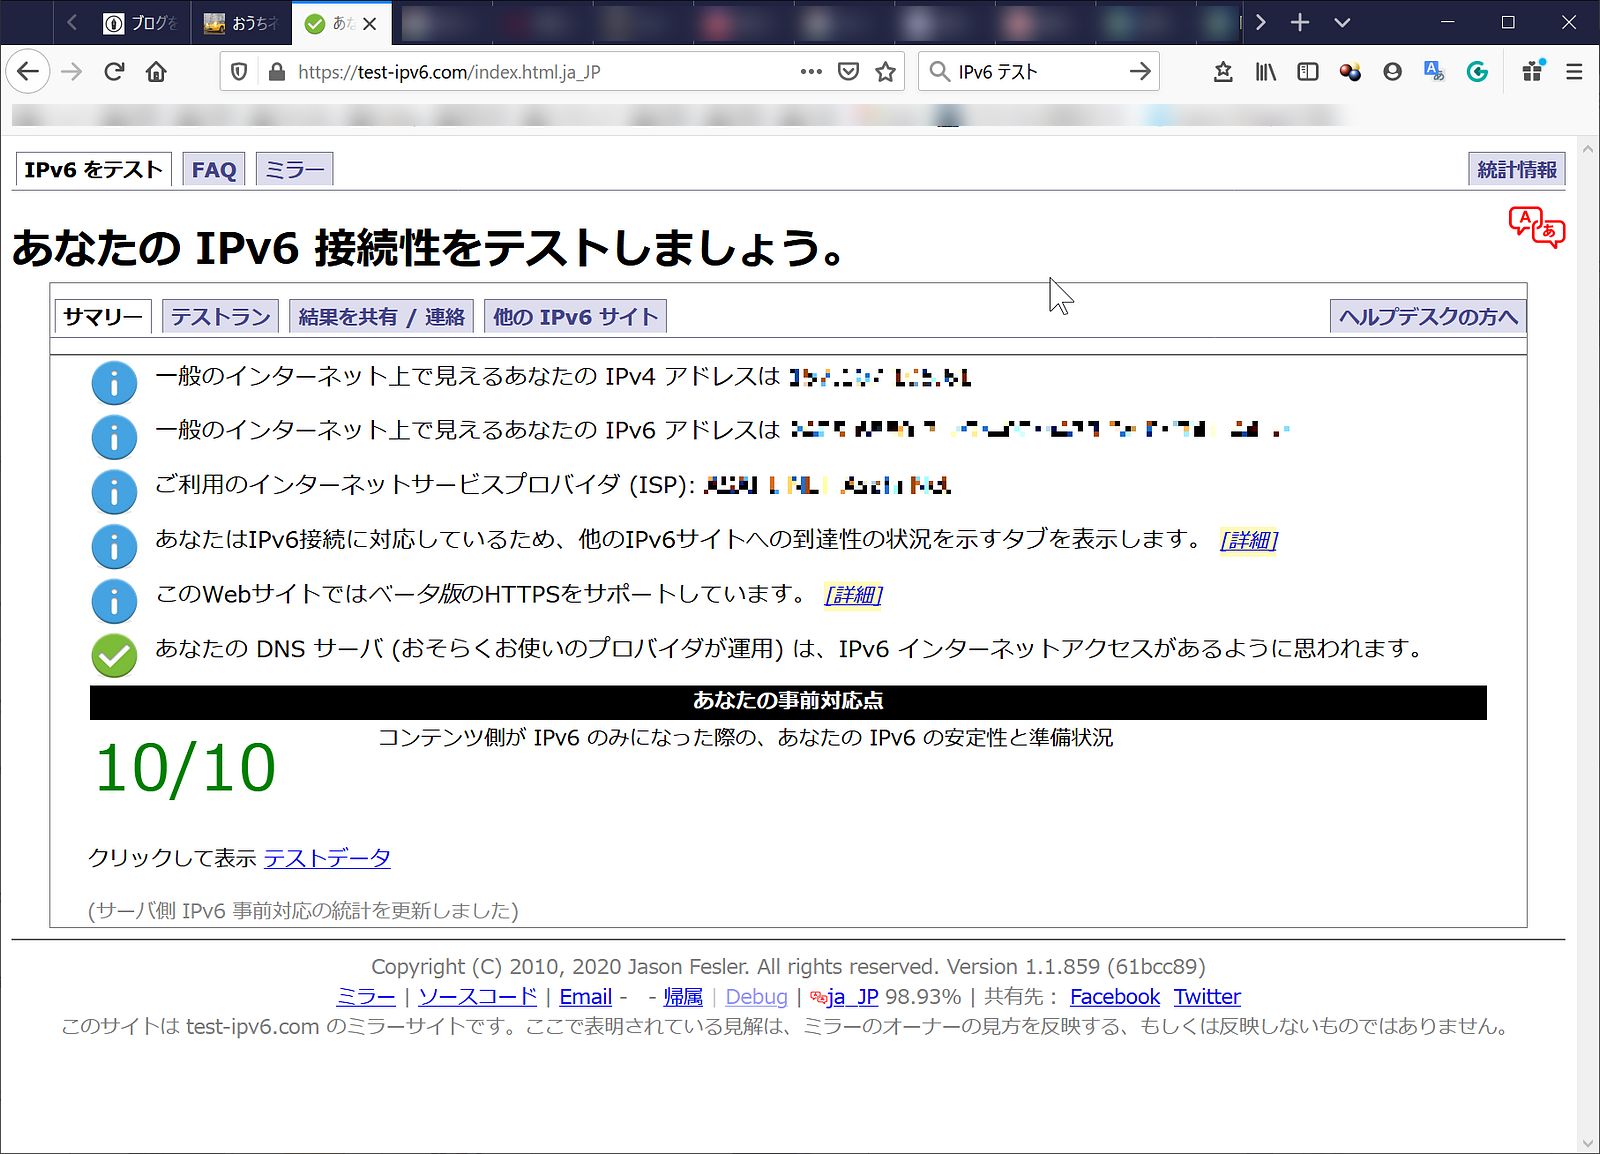
Task: Click the Debug footer link
Action: (756, 997)
